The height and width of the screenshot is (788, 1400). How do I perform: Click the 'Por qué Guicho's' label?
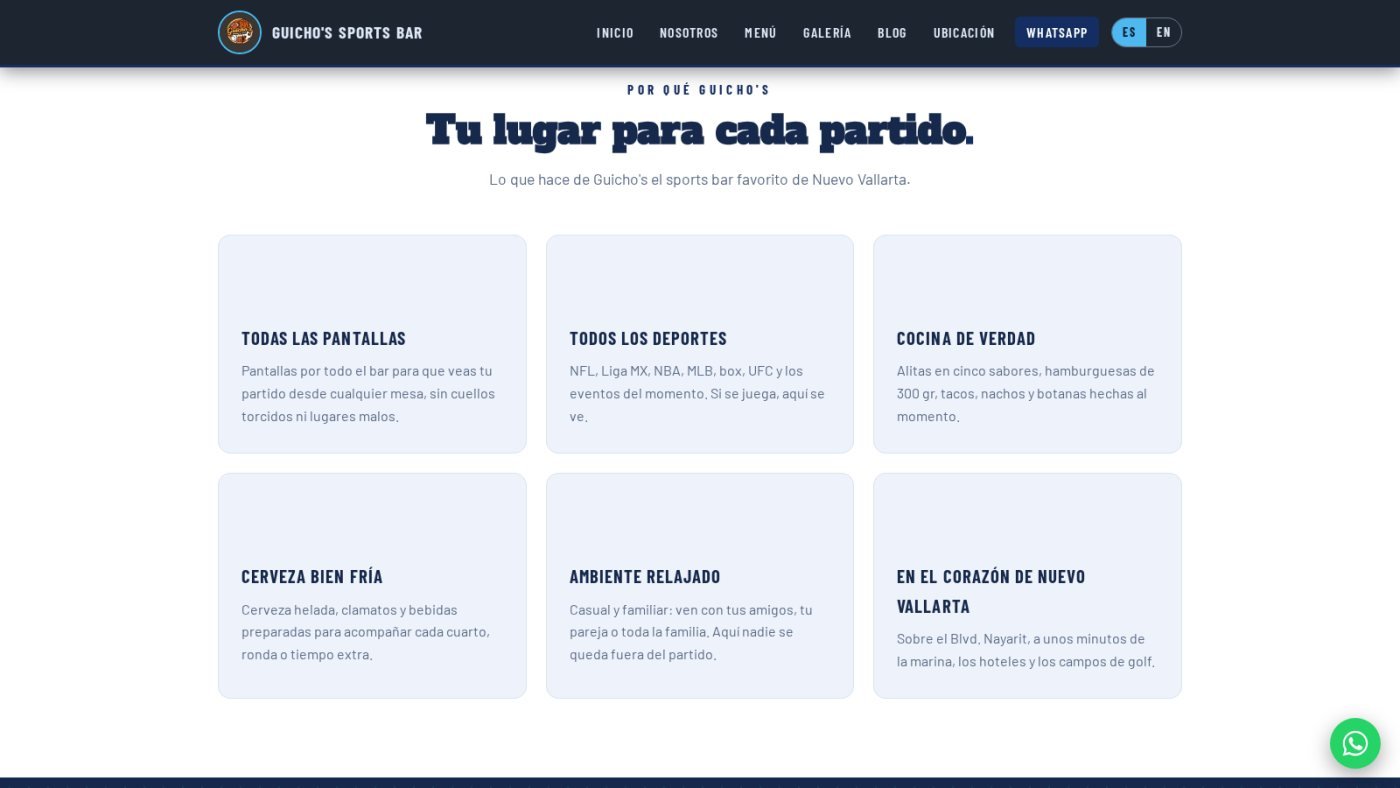point(699,90)
